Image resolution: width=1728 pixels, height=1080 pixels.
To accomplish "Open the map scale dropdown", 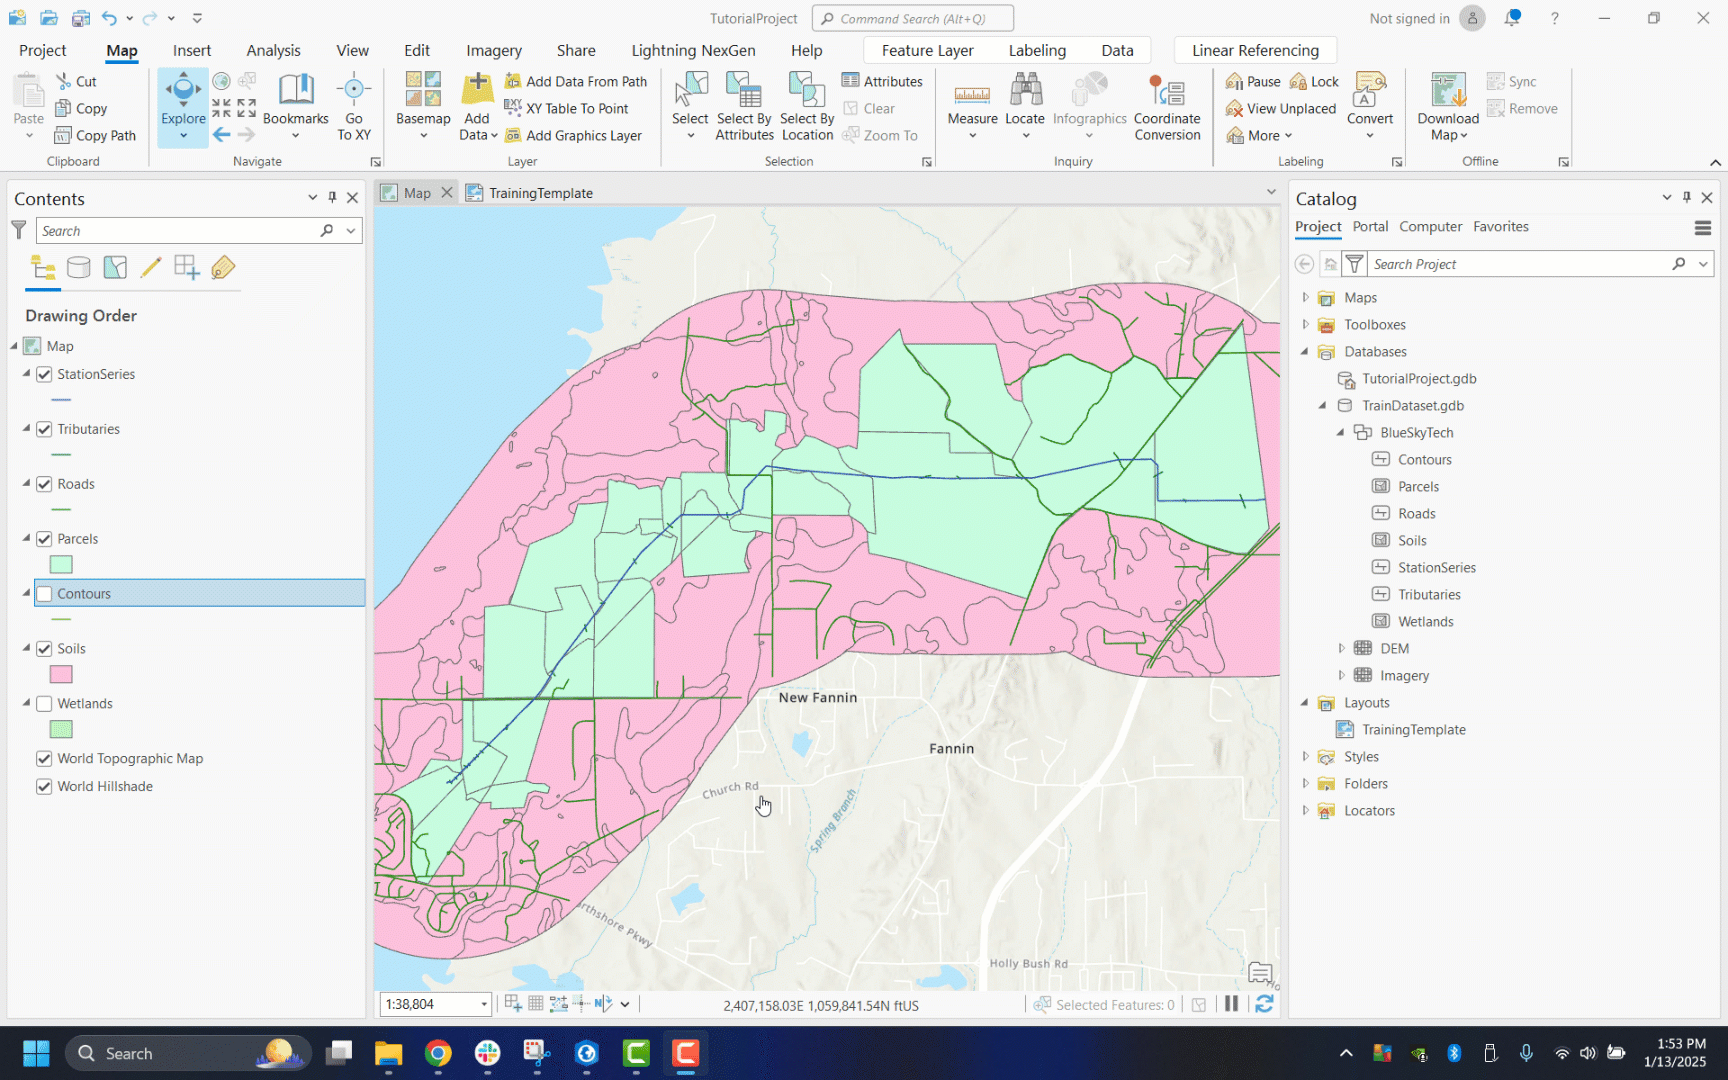I will [484, 1004].
